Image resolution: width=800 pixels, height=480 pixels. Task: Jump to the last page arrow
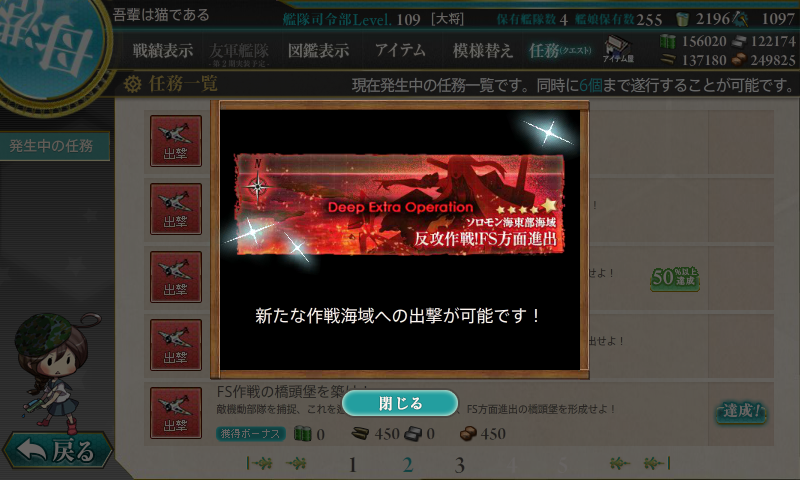click(657, 463)
